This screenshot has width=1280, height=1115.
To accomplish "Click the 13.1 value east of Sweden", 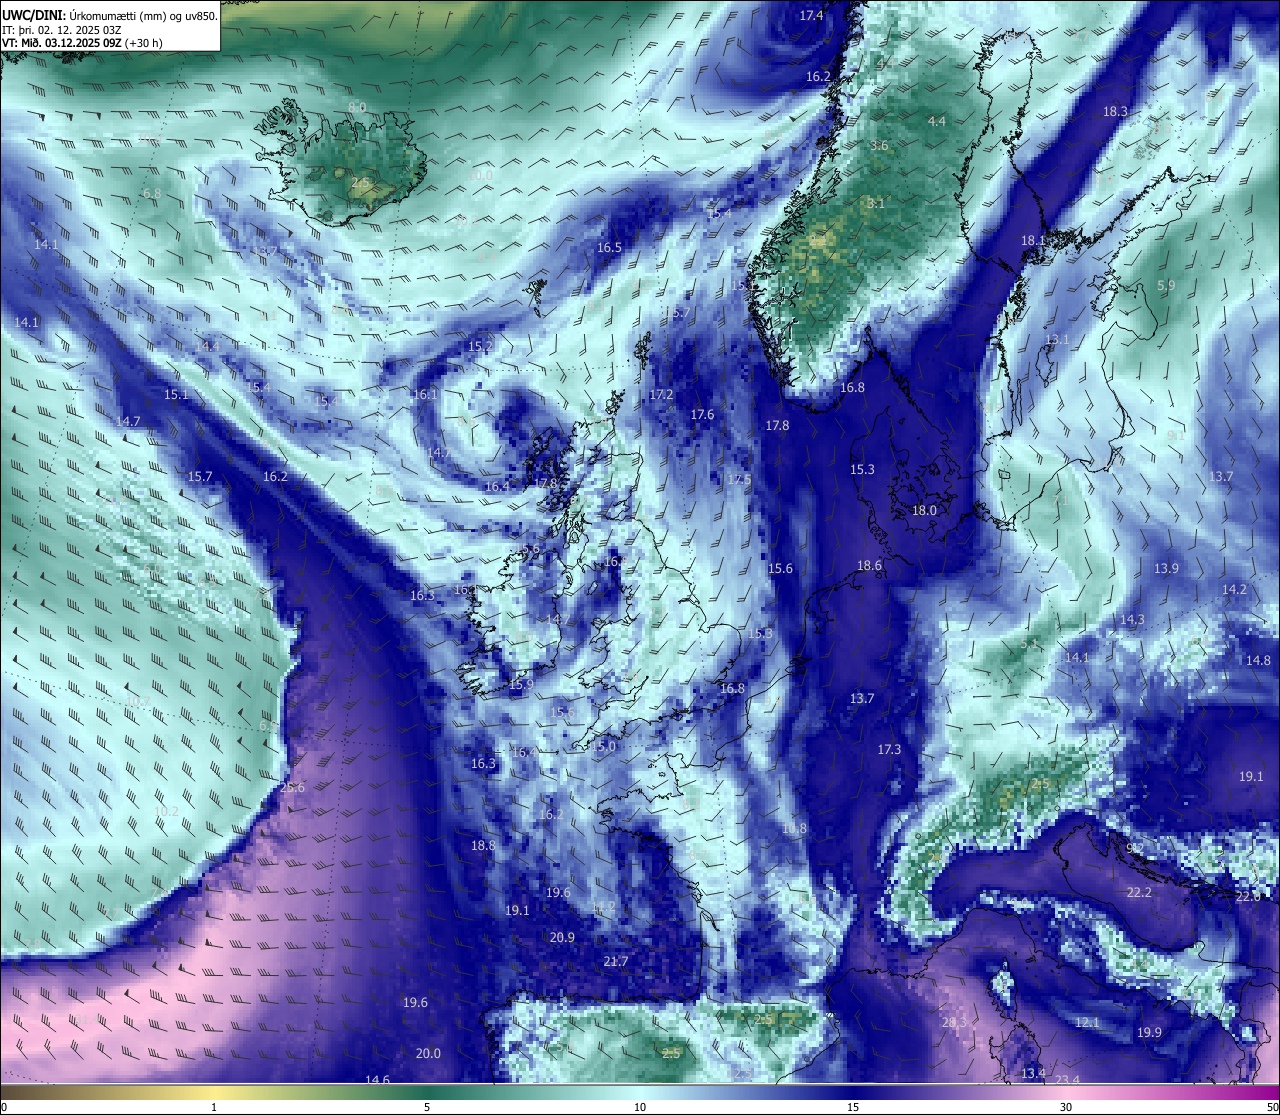I will click(x=1057, y=340).
